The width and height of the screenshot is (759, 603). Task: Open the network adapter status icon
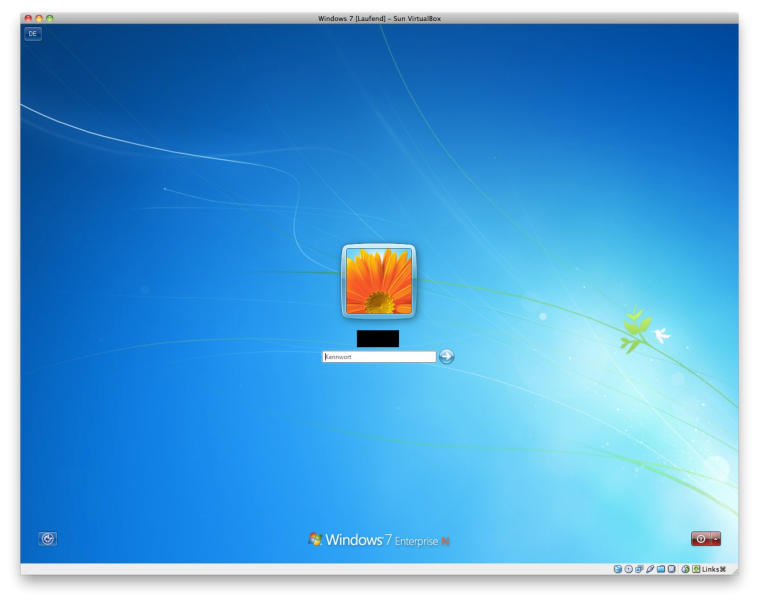(639, 569)
